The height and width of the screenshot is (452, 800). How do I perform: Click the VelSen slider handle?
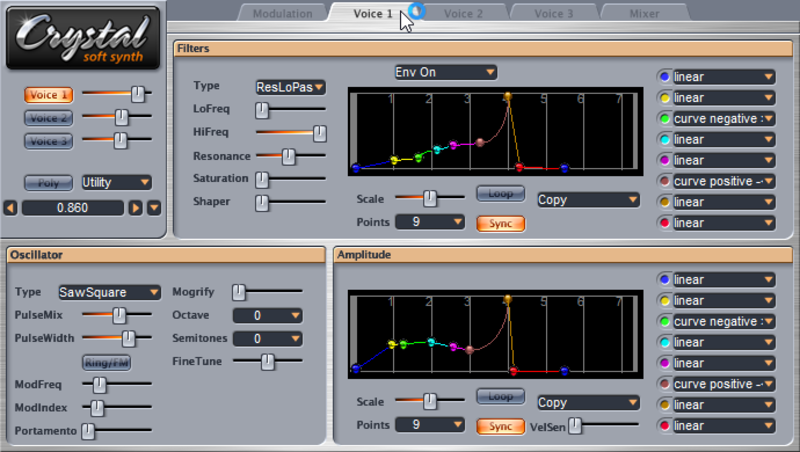pos(575,425)
